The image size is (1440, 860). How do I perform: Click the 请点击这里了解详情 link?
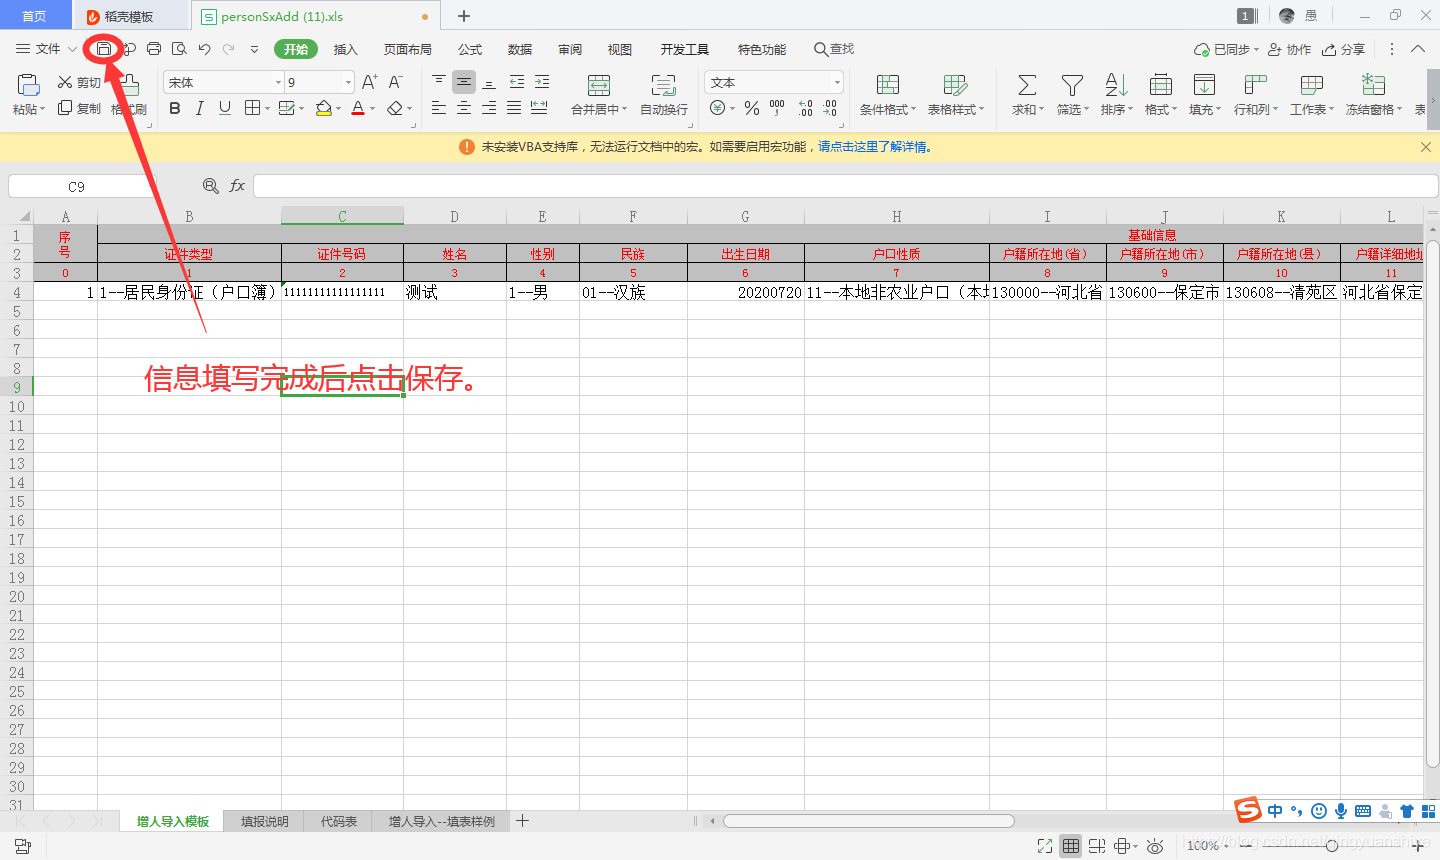[872, 147]
